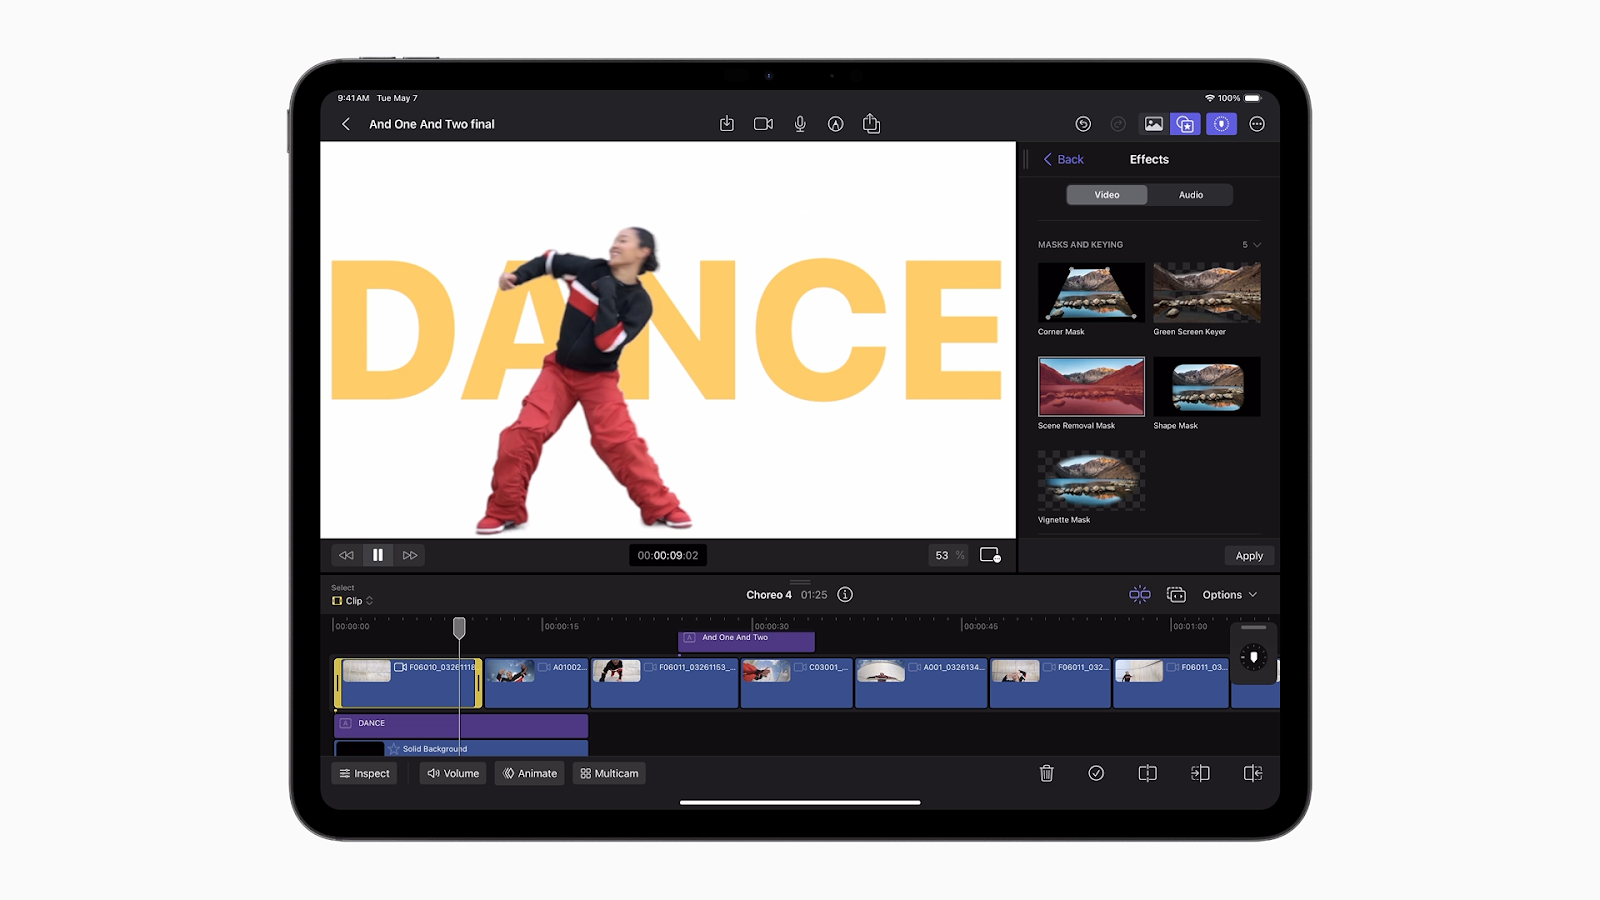This screenshot has width=1600, height=900.
Task: Trim start to playhead icon
Action: click(x=1200, y=773)
